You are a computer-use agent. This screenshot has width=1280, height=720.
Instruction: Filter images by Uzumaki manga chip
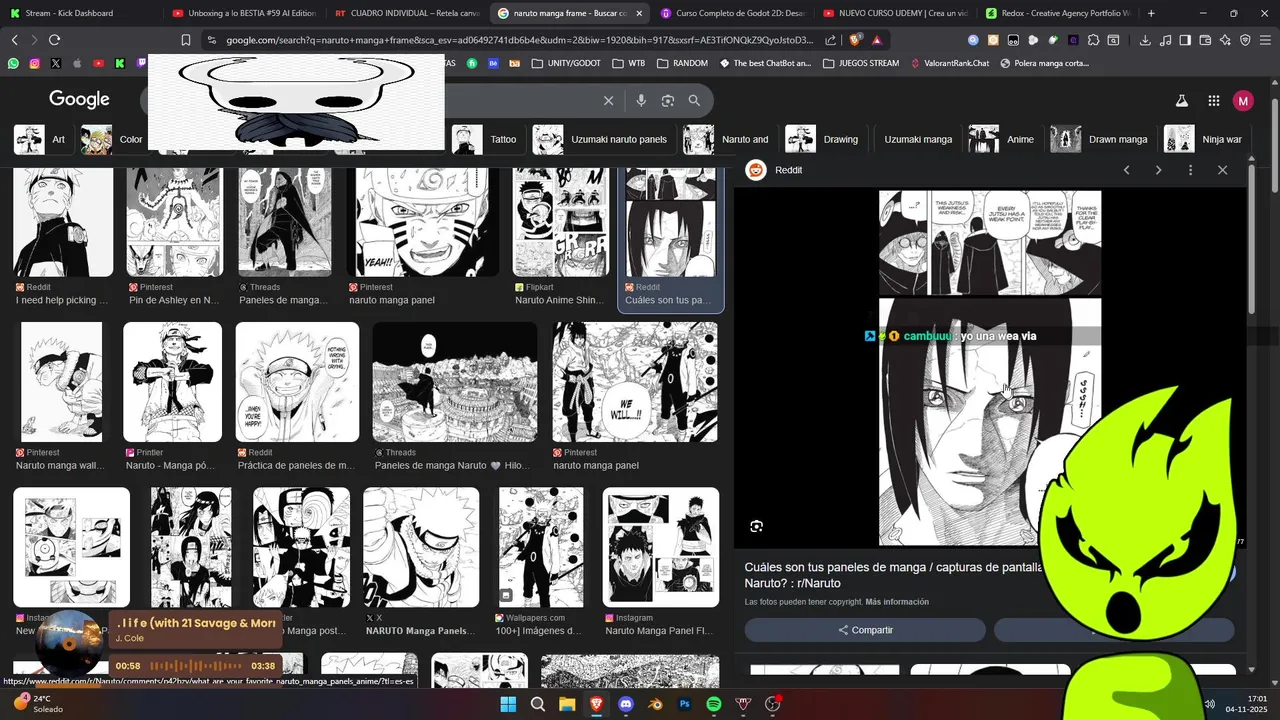(x=918, y=139)
